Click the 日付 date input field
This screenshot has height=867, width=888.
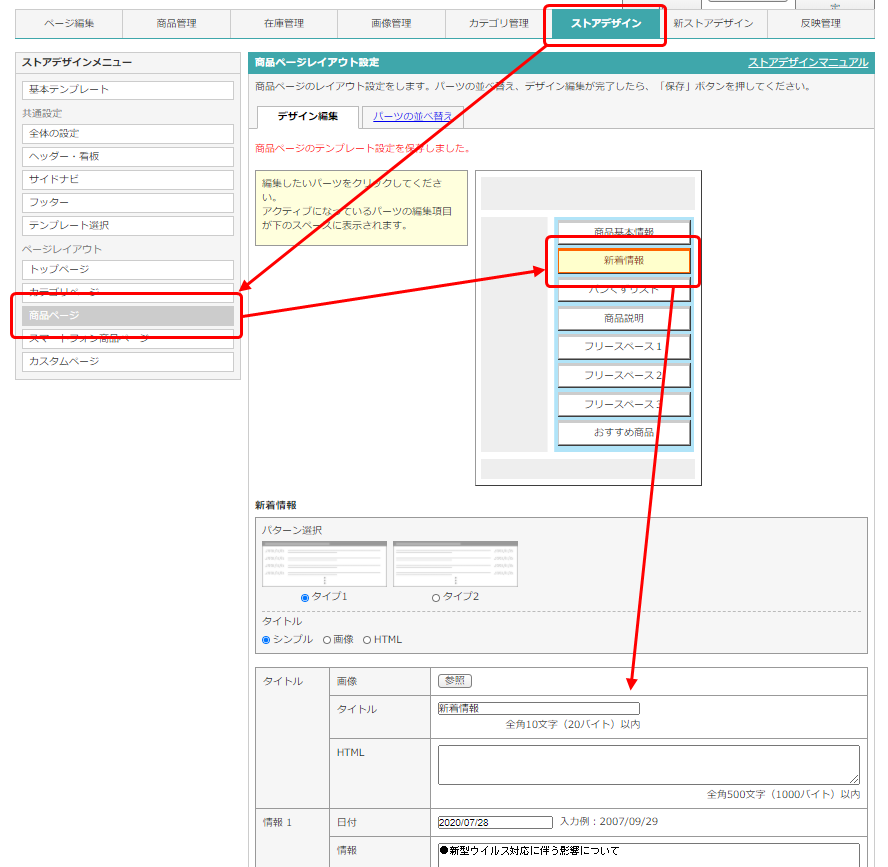[495, 823]
